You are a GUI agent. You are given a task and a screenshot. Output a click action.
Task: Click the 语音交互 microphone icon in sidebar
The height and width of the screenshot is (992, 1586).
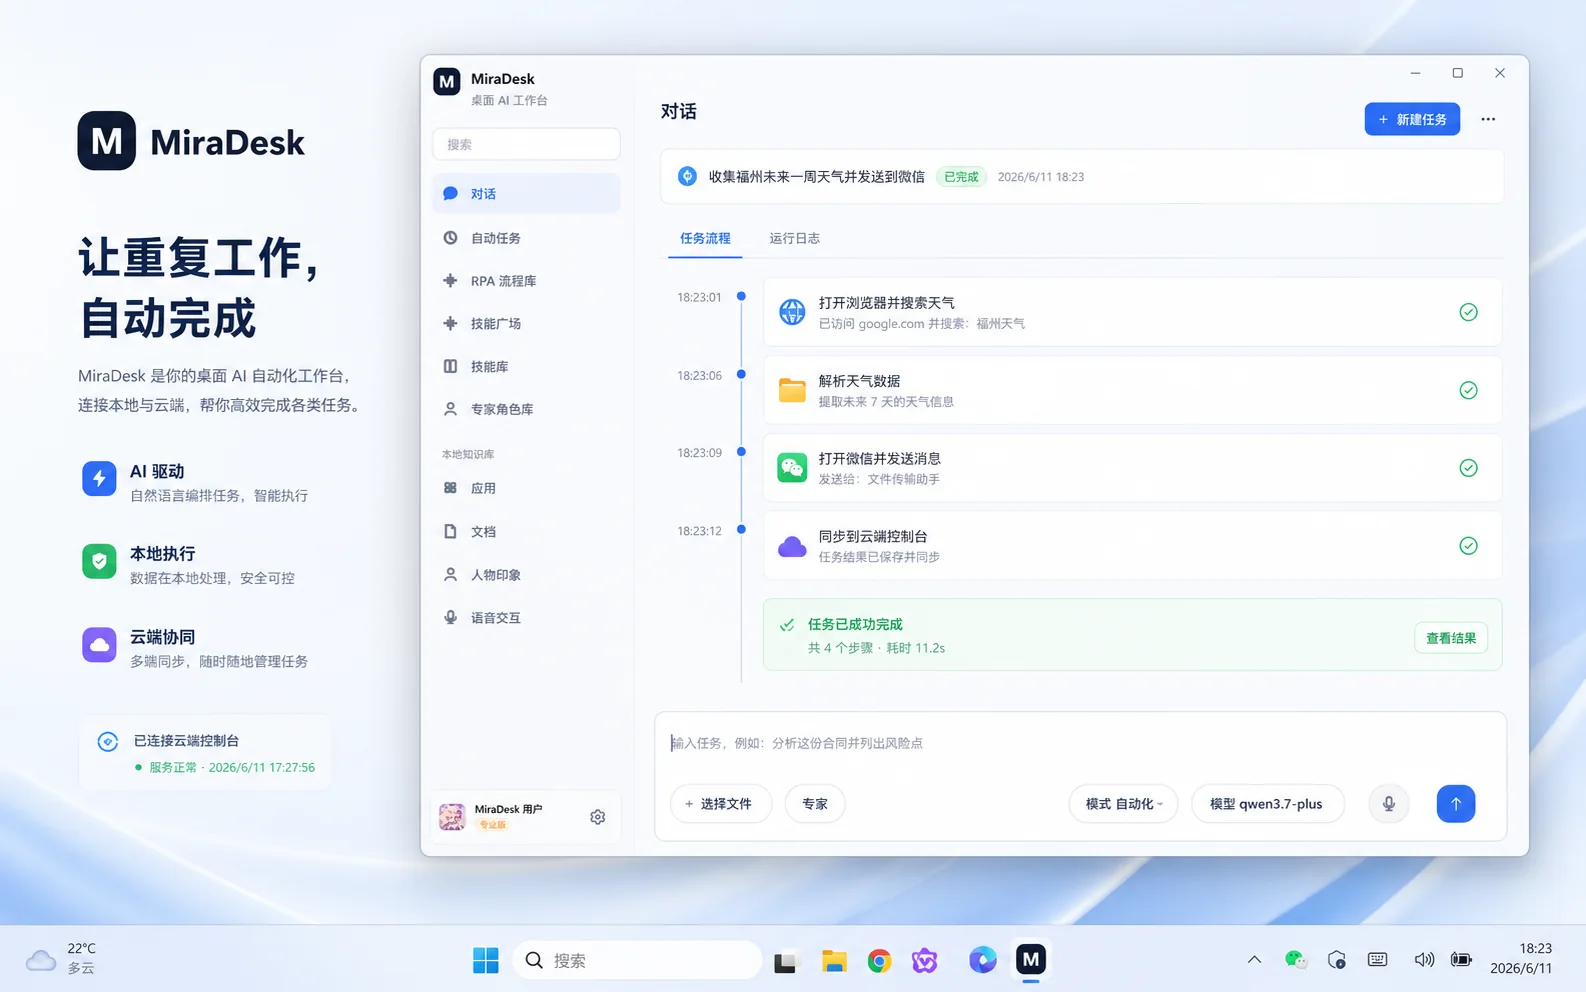pyautogui.click(x=450, y=618)
